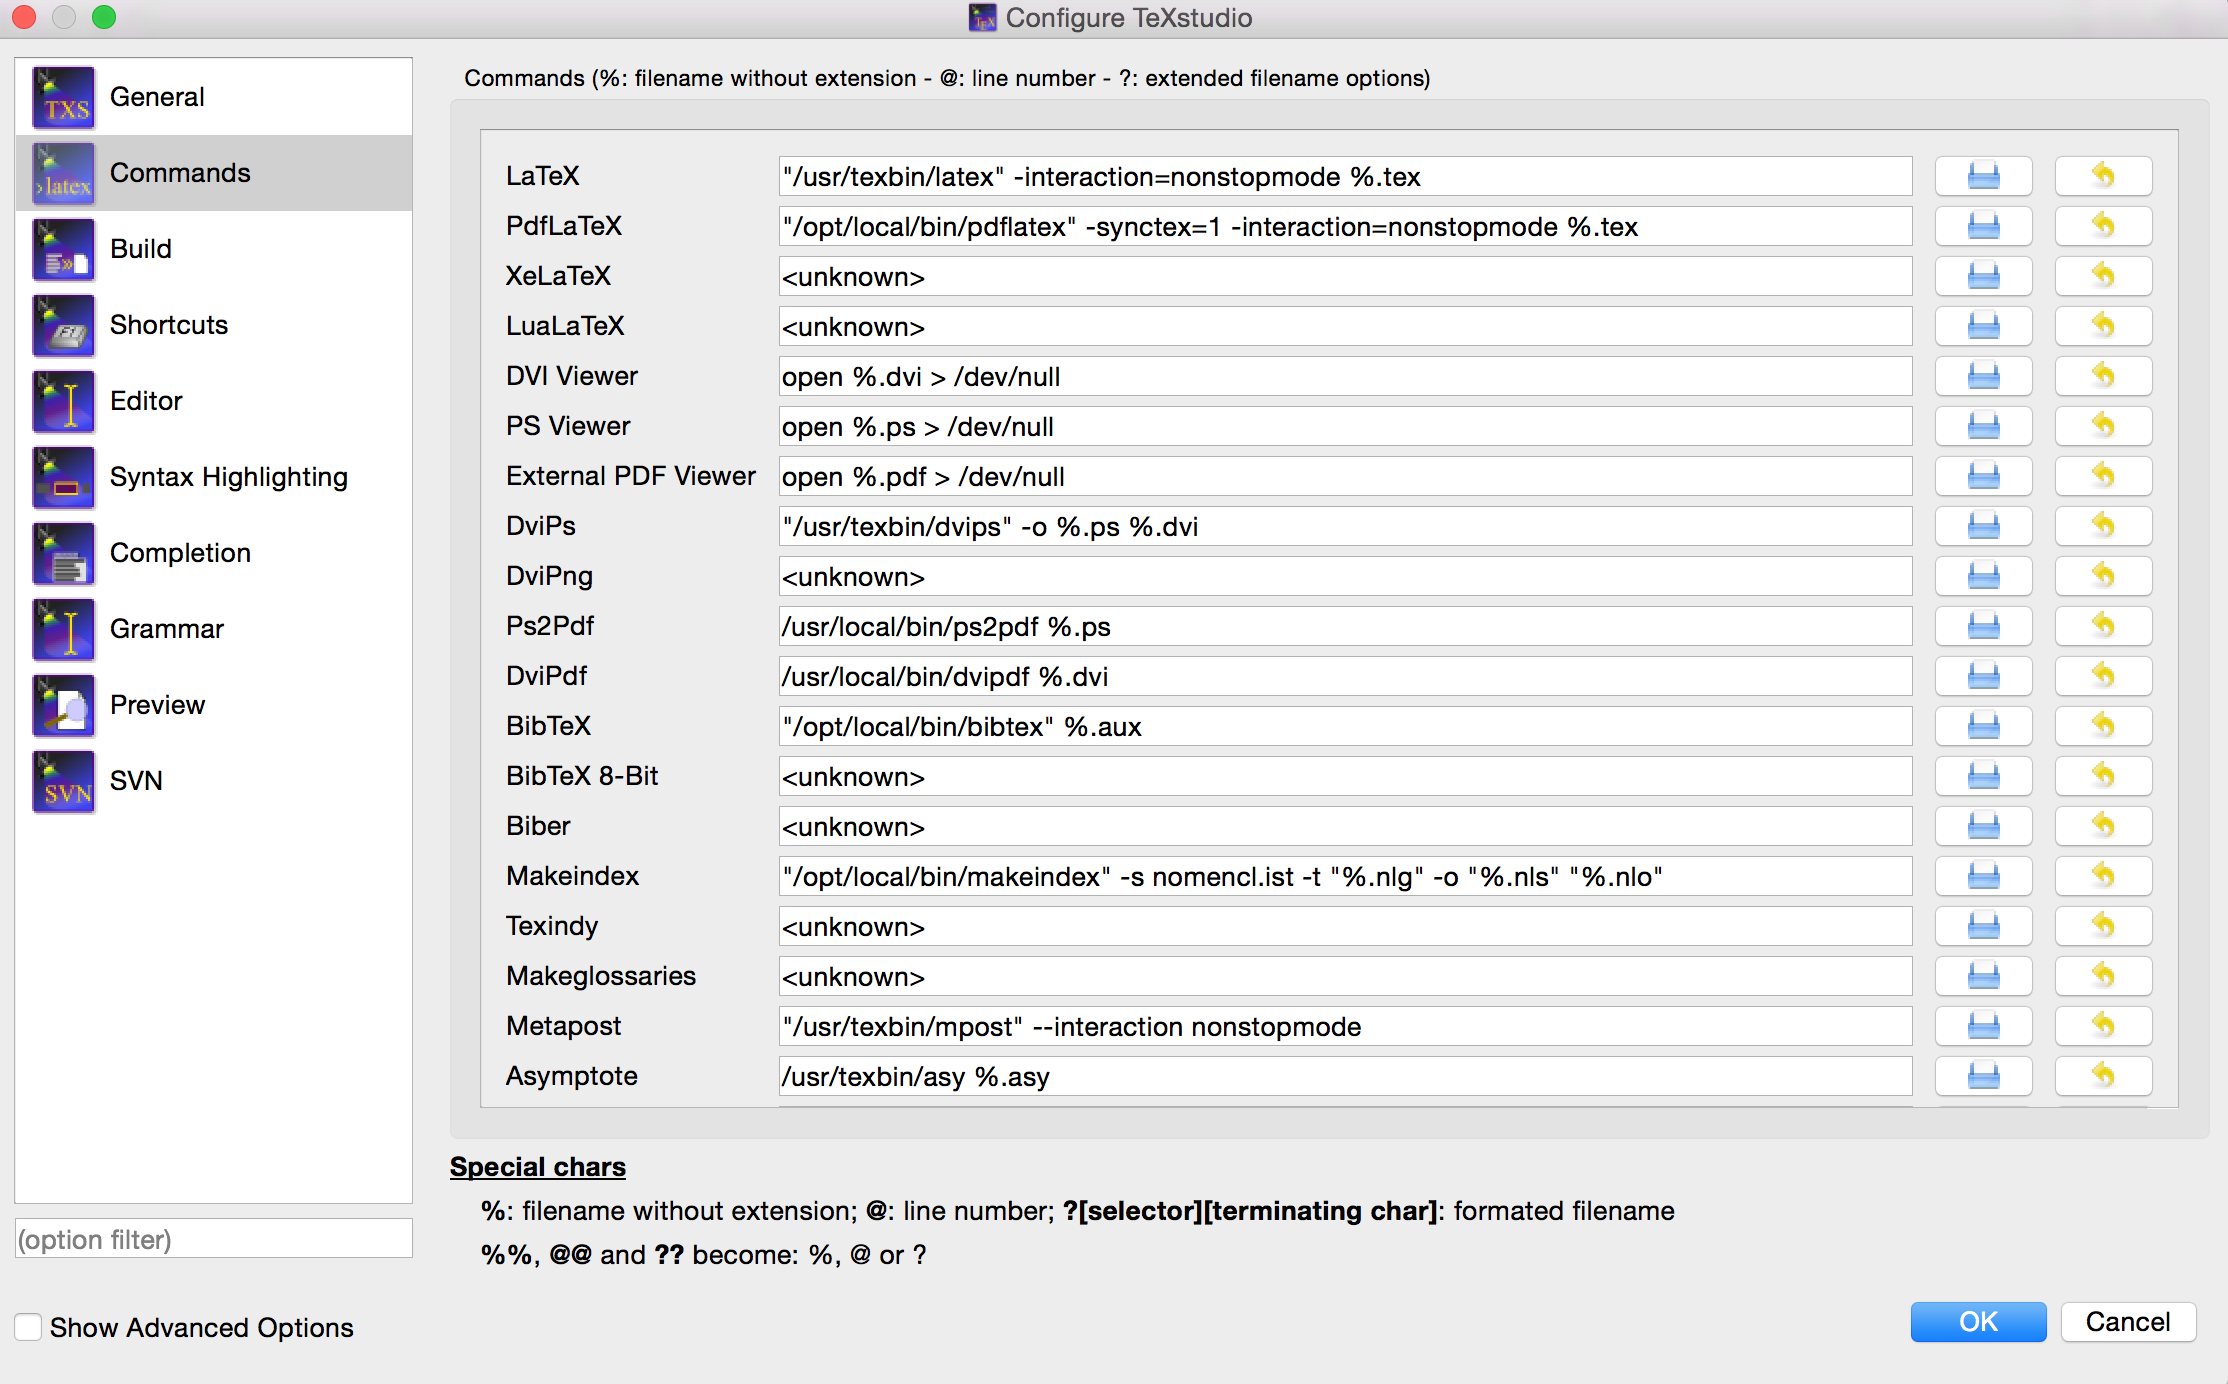The image size is (2228, 1384).
Task: Edit the Ps2Pdf command field
Action: (x=1345, y=626)
